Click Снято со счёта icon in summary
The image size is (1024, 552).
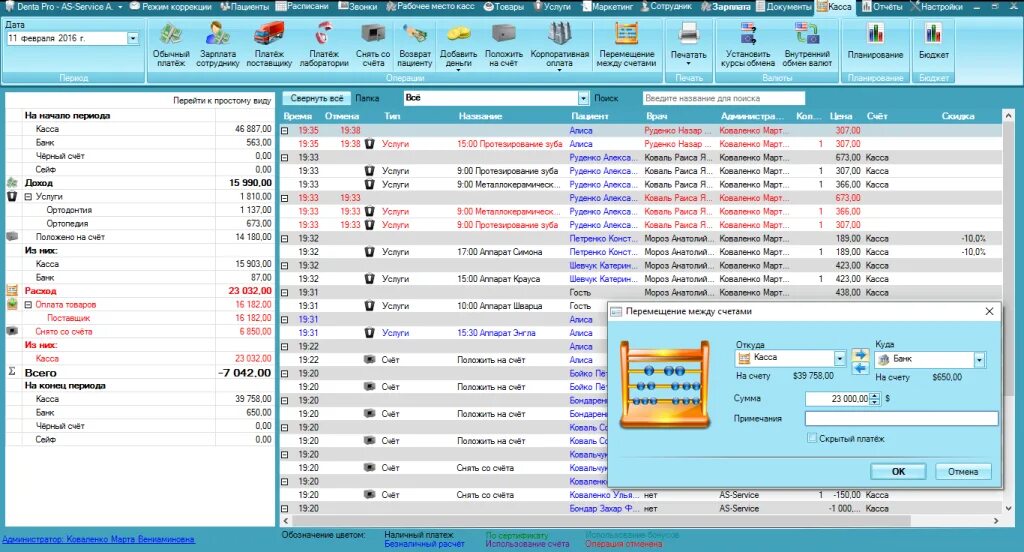(12, 331)
